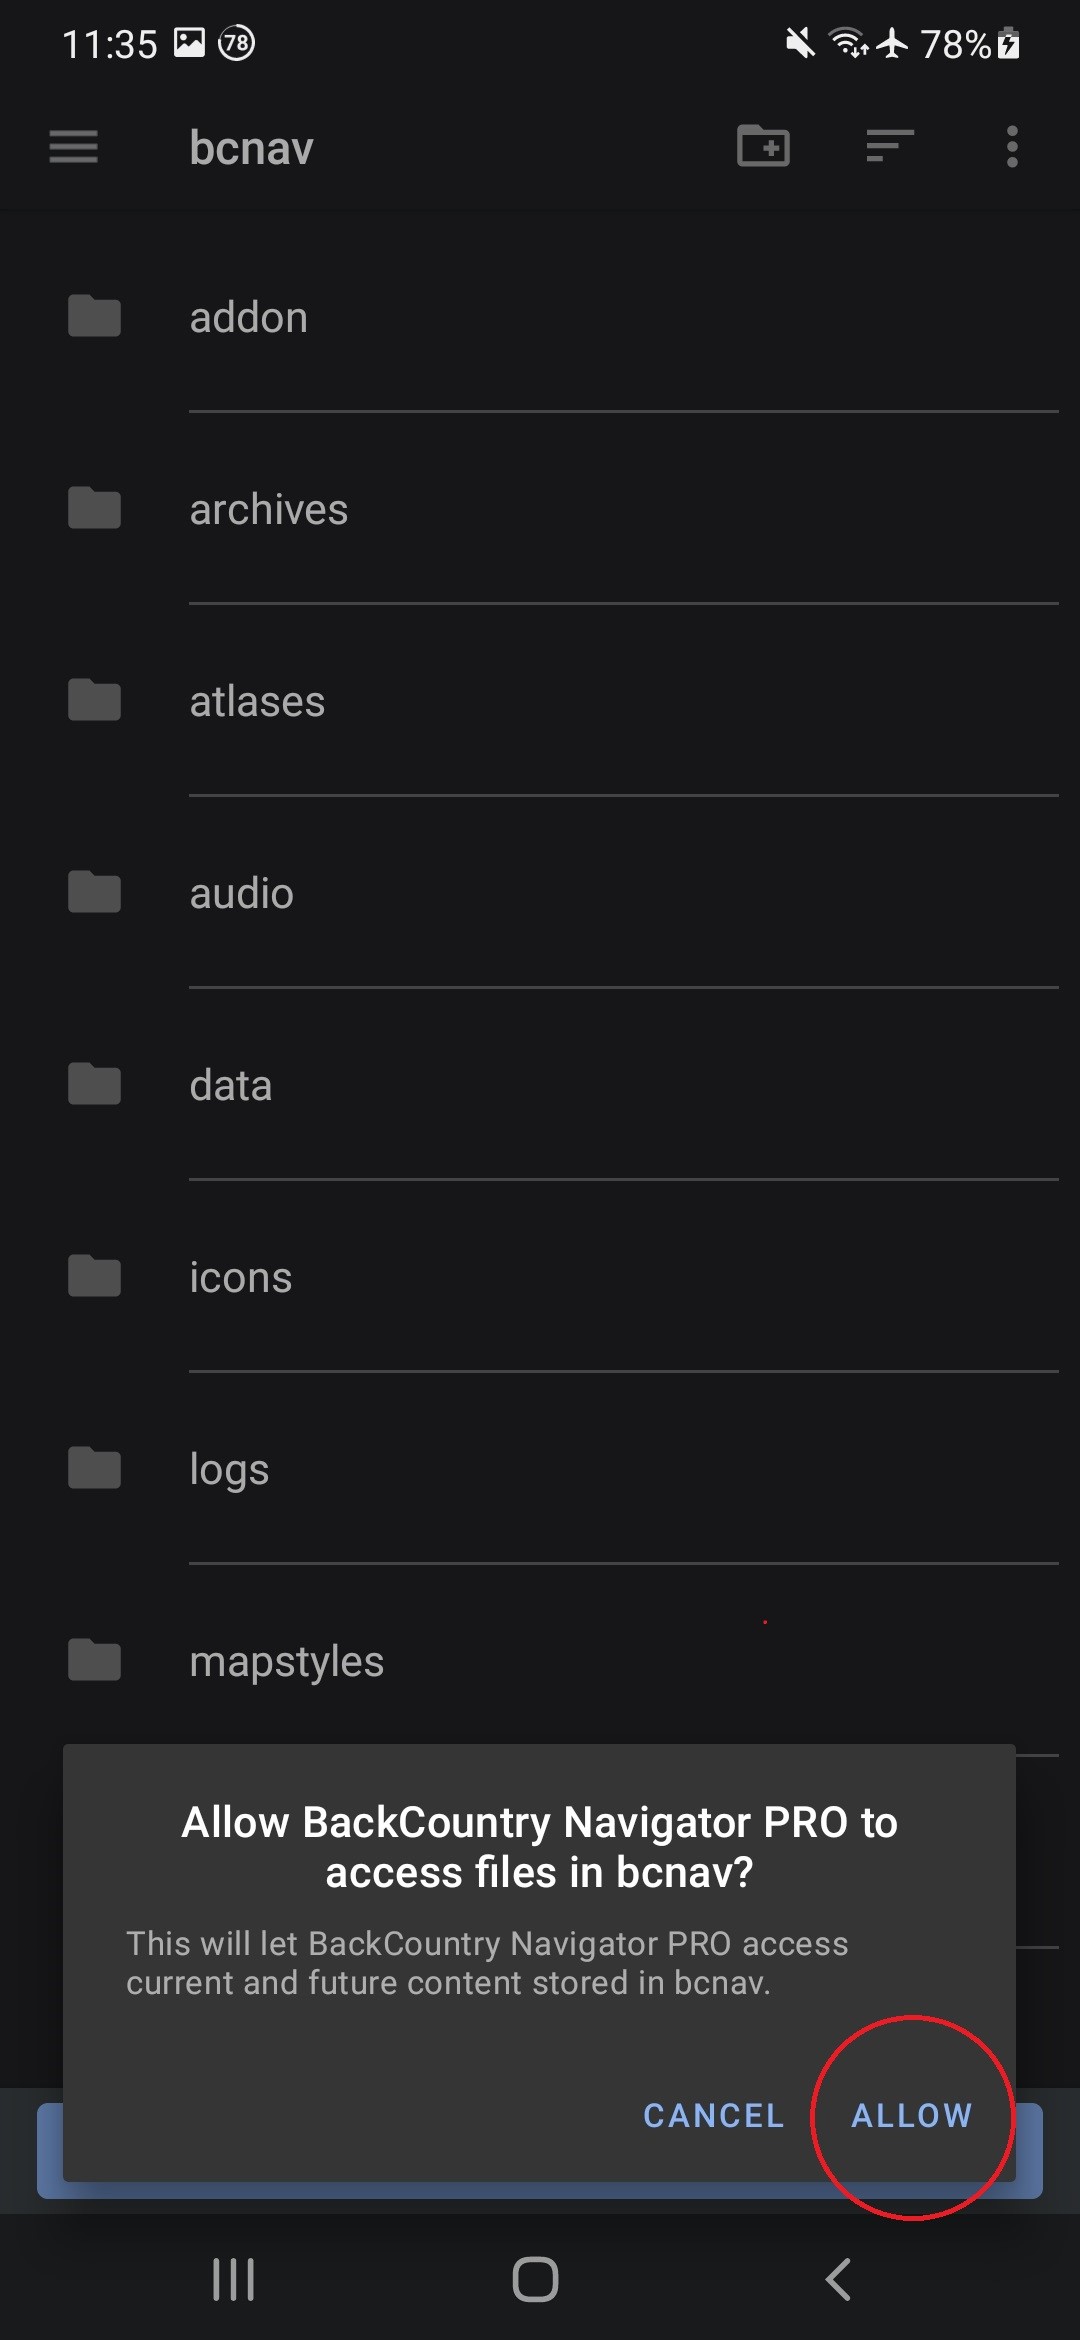Tap the Android back navigation button

pyautogui.click(x=838, y=2279)
